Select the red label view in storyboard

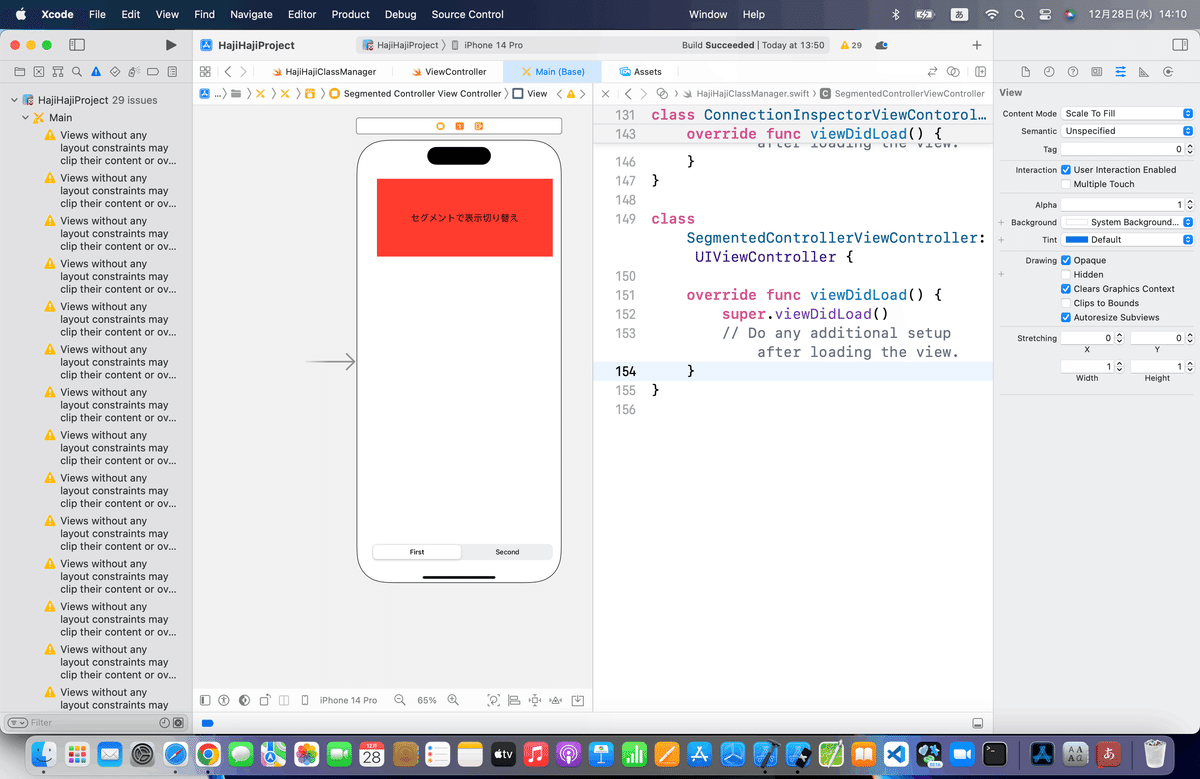[x=464, y=217]
